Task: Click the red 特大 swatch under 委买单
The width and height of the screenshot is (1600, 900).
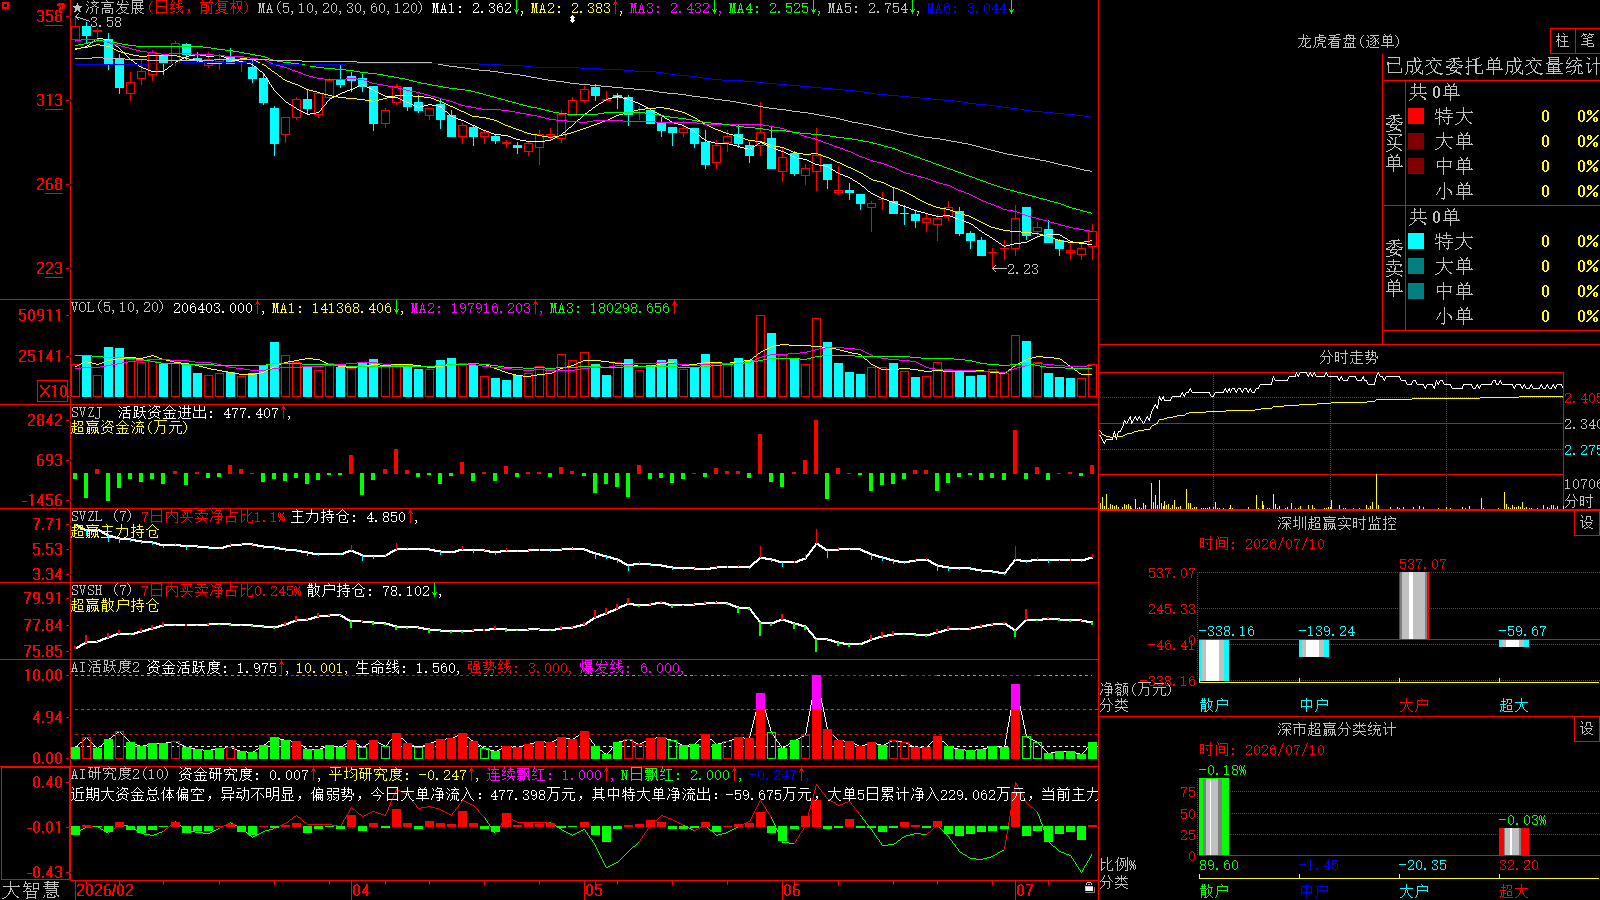Action: click(1416, 116)
